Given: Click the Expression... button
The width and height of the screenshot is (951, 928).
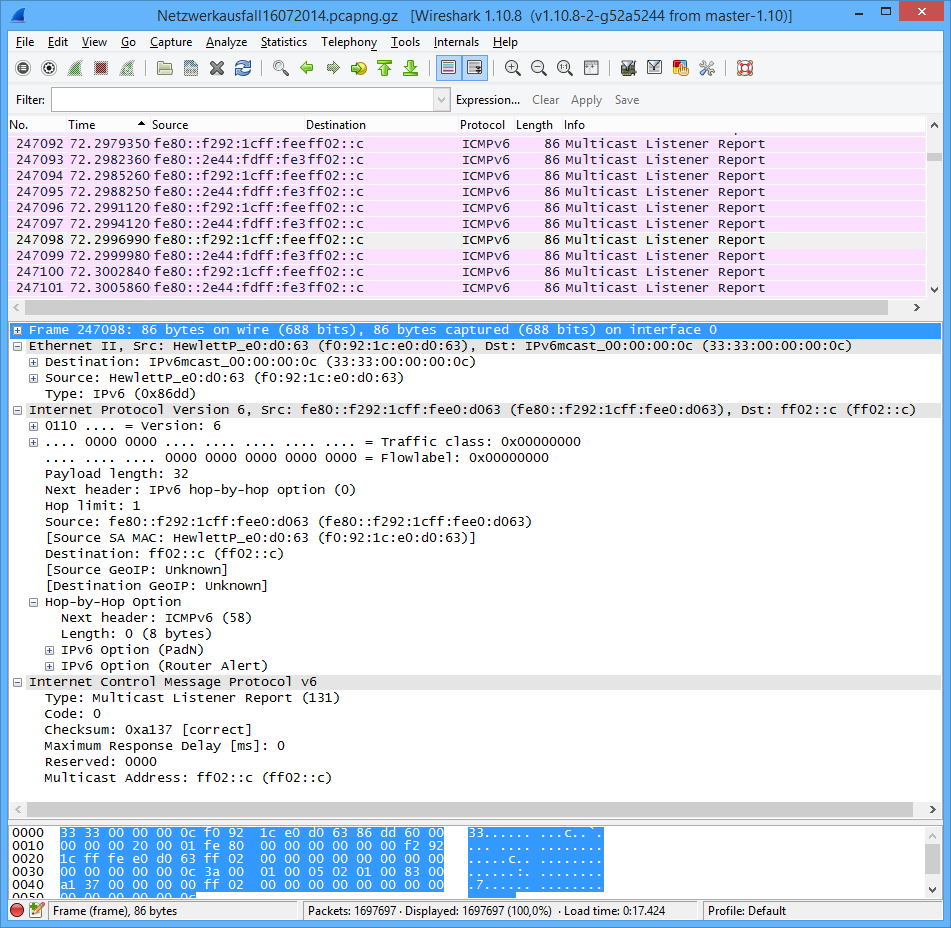Looking at the screenshot, I should coord(488,100).
